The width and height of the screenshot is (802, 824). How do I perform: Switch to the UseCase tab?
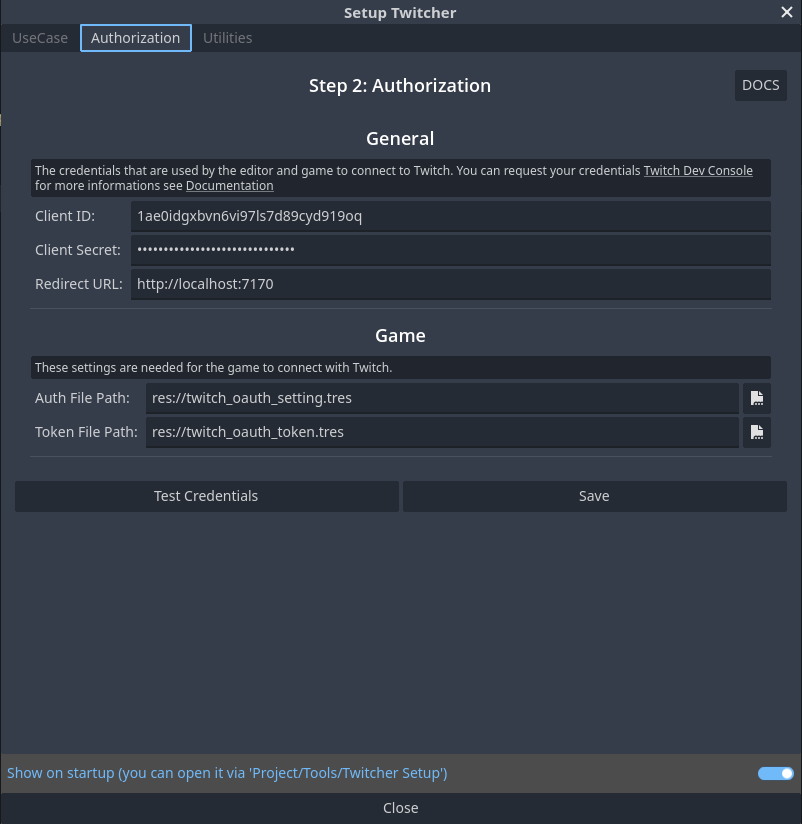[40, 38]
